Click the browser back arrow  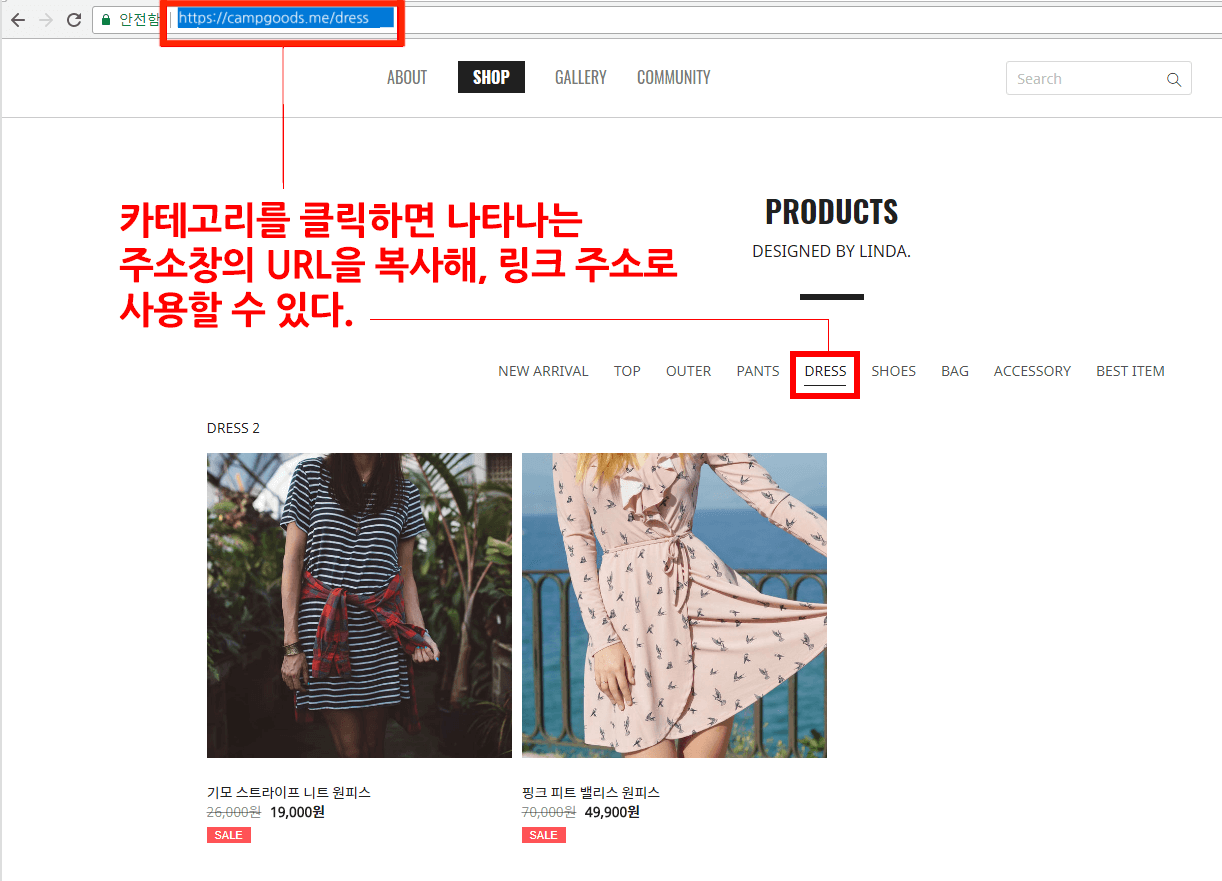17,19
